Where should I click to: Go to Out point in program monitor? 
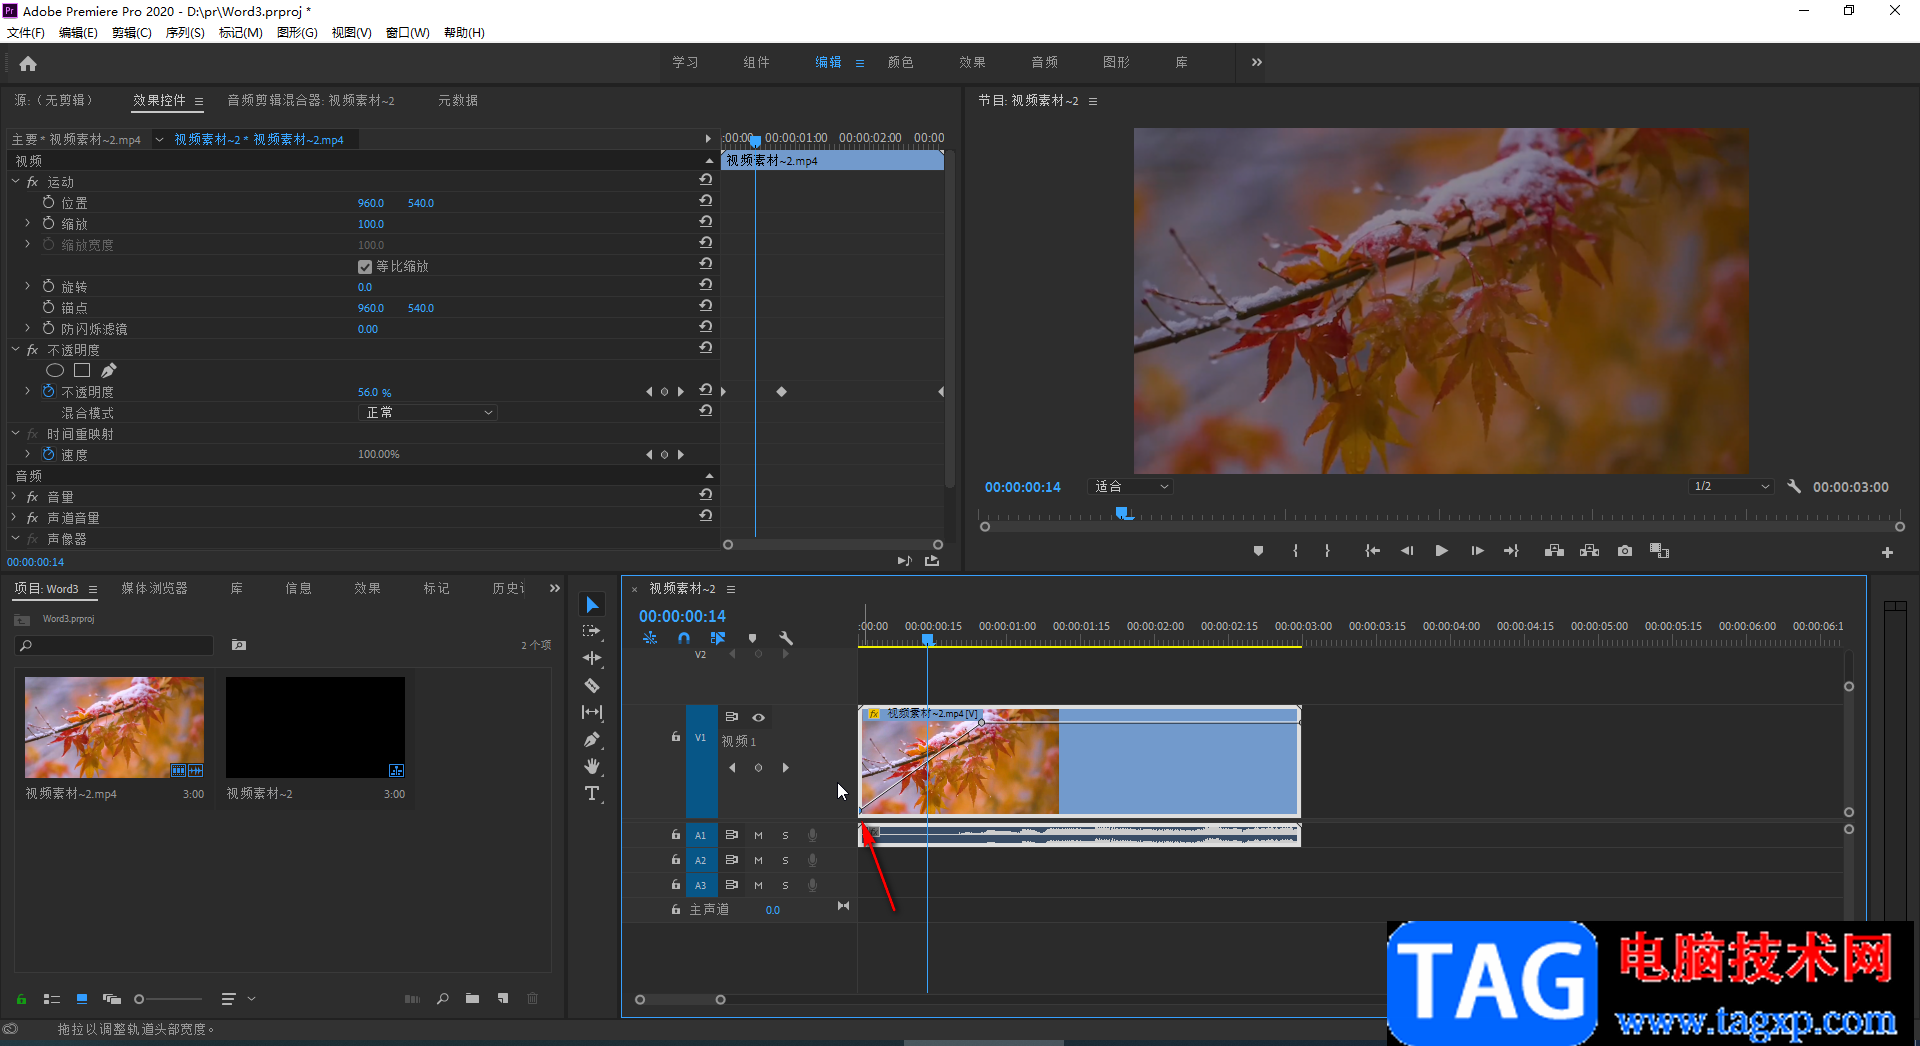coord(1511,551)
